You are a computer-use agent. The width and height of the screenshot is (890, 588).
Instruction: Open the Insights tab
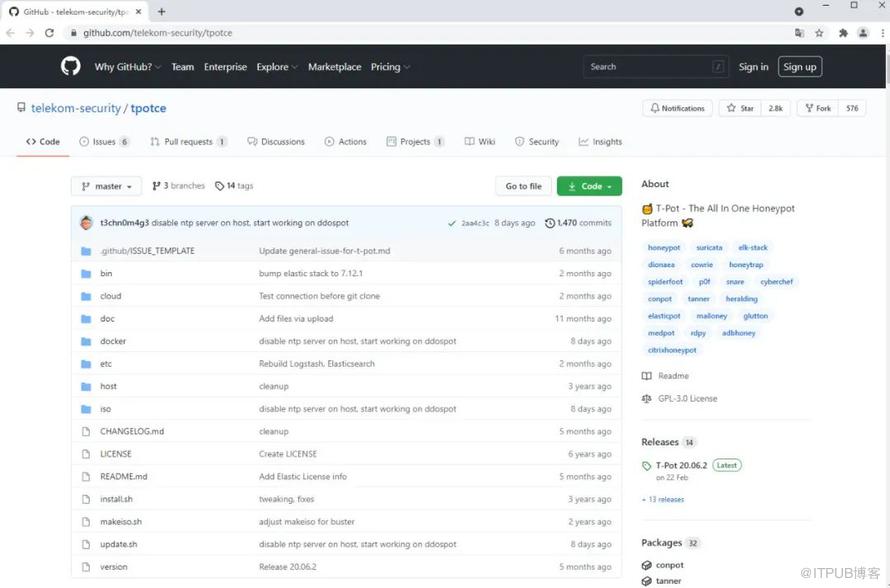pyautogui.click(x=600, y=141)
